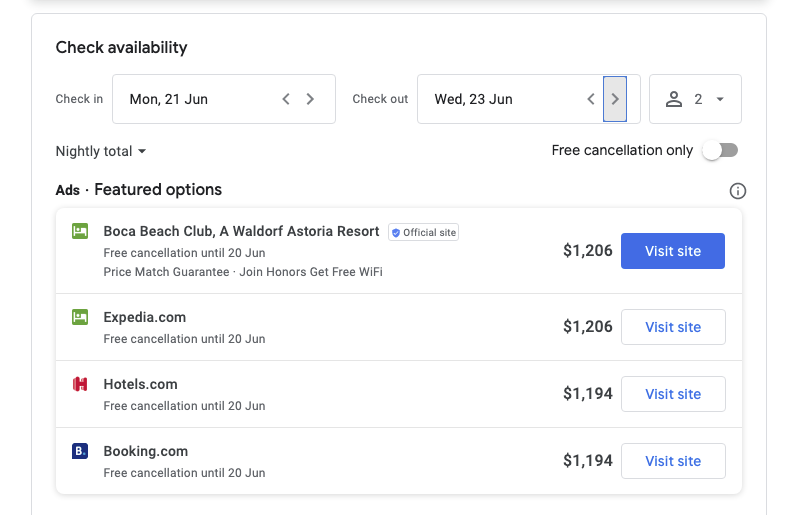Viewport: 787px width, 515px height.
Task: Advance check-out date to next day
Action: tap(615, 99)
